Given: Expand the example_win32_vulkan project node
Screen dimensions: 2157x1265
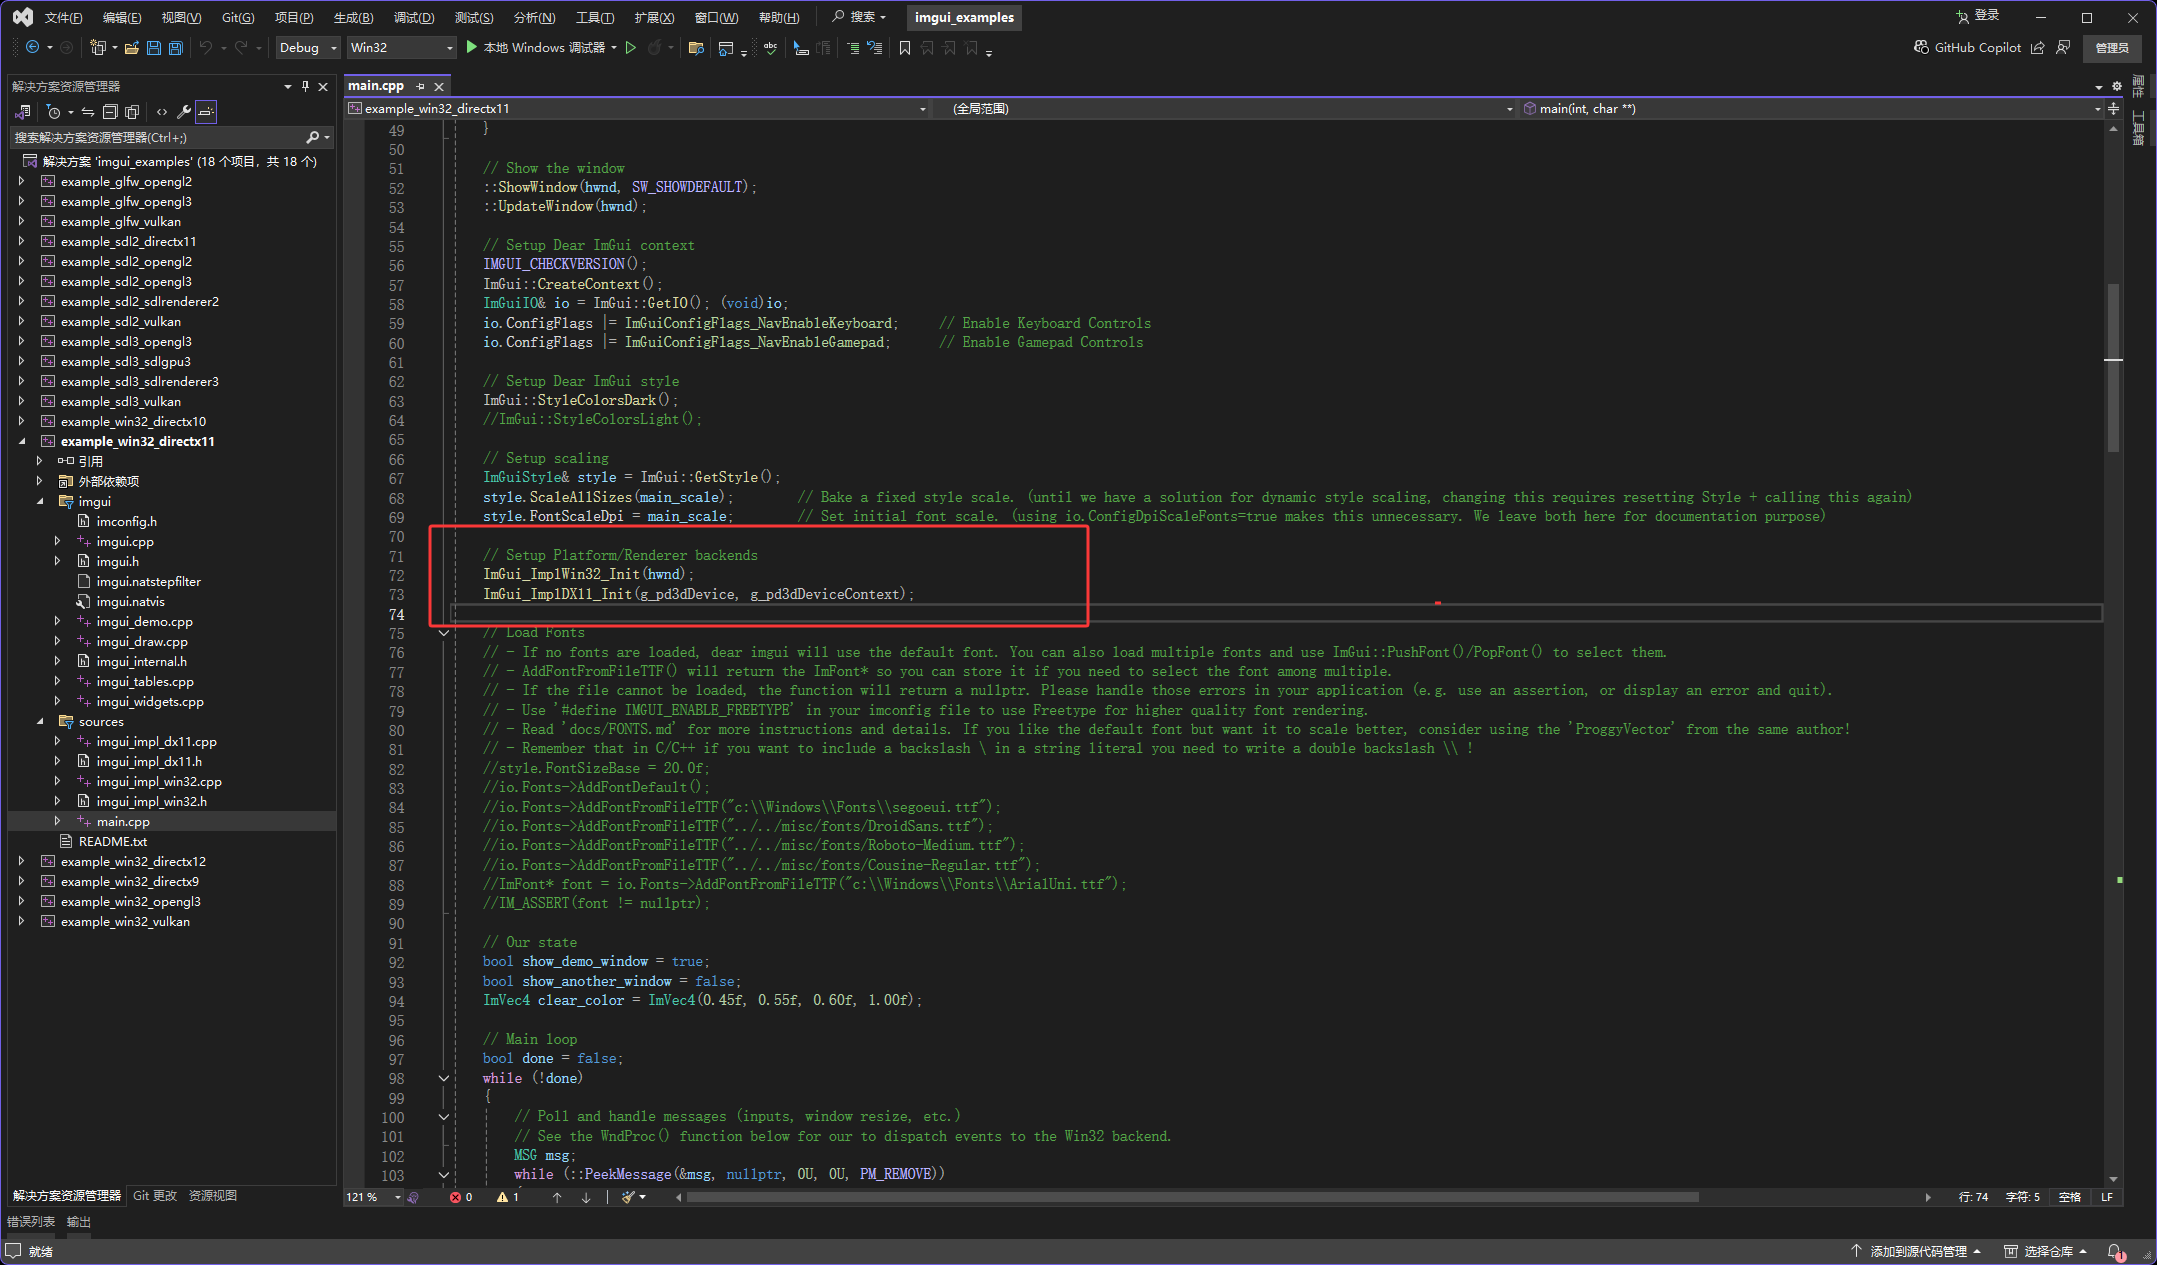Looking at the screenshot, I should pyautogui.click(x=21, y=921).
